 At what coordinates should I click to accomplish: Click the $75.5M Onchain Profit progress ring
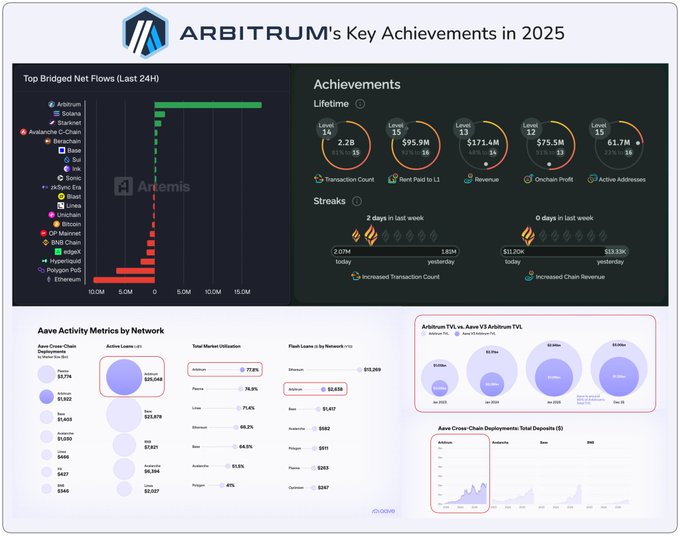(x=550, y=145)
